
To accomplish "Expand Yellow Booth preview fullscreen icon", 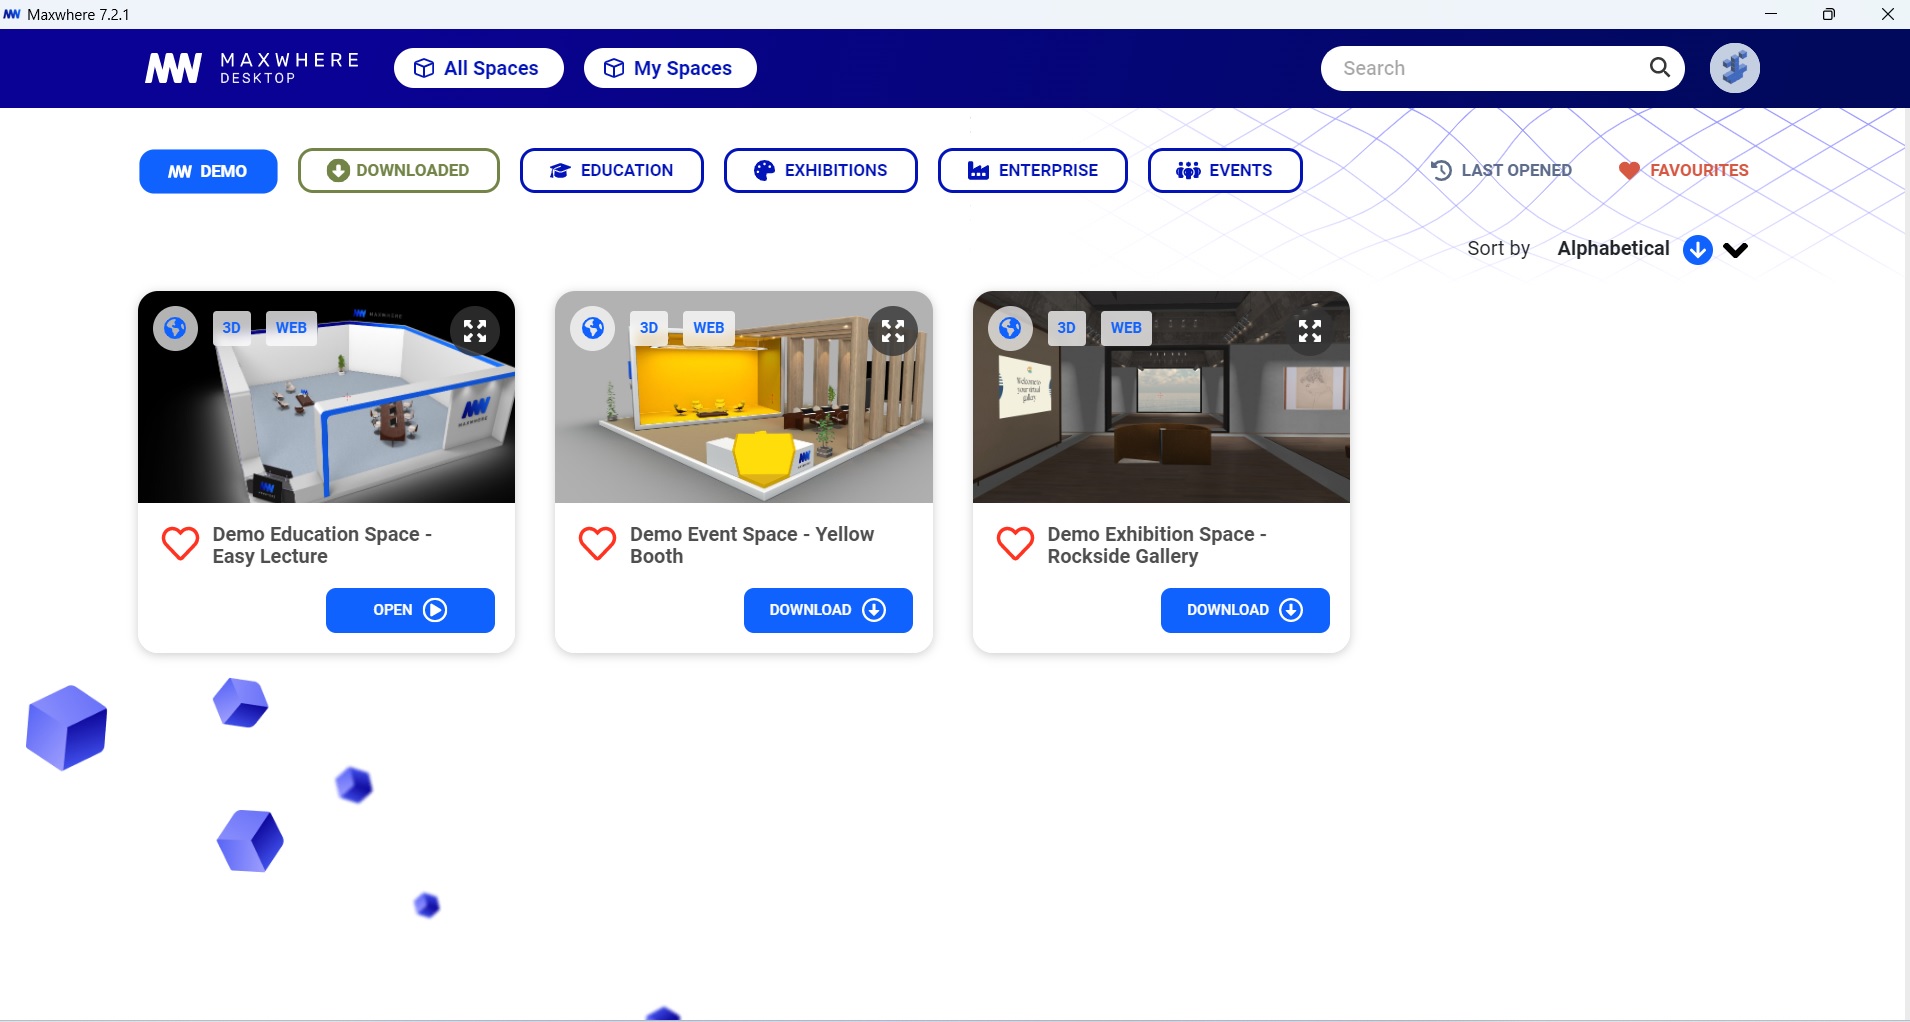I will [893, 331].
